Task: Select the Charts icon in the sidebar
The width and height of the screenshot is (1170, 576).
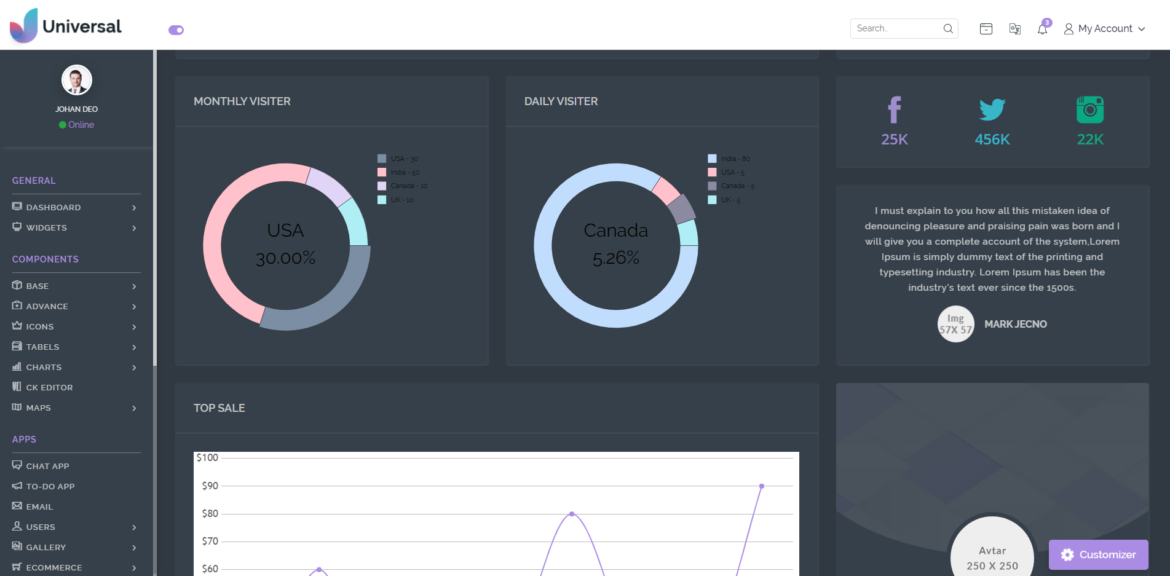Action: (x=15, y=367)
